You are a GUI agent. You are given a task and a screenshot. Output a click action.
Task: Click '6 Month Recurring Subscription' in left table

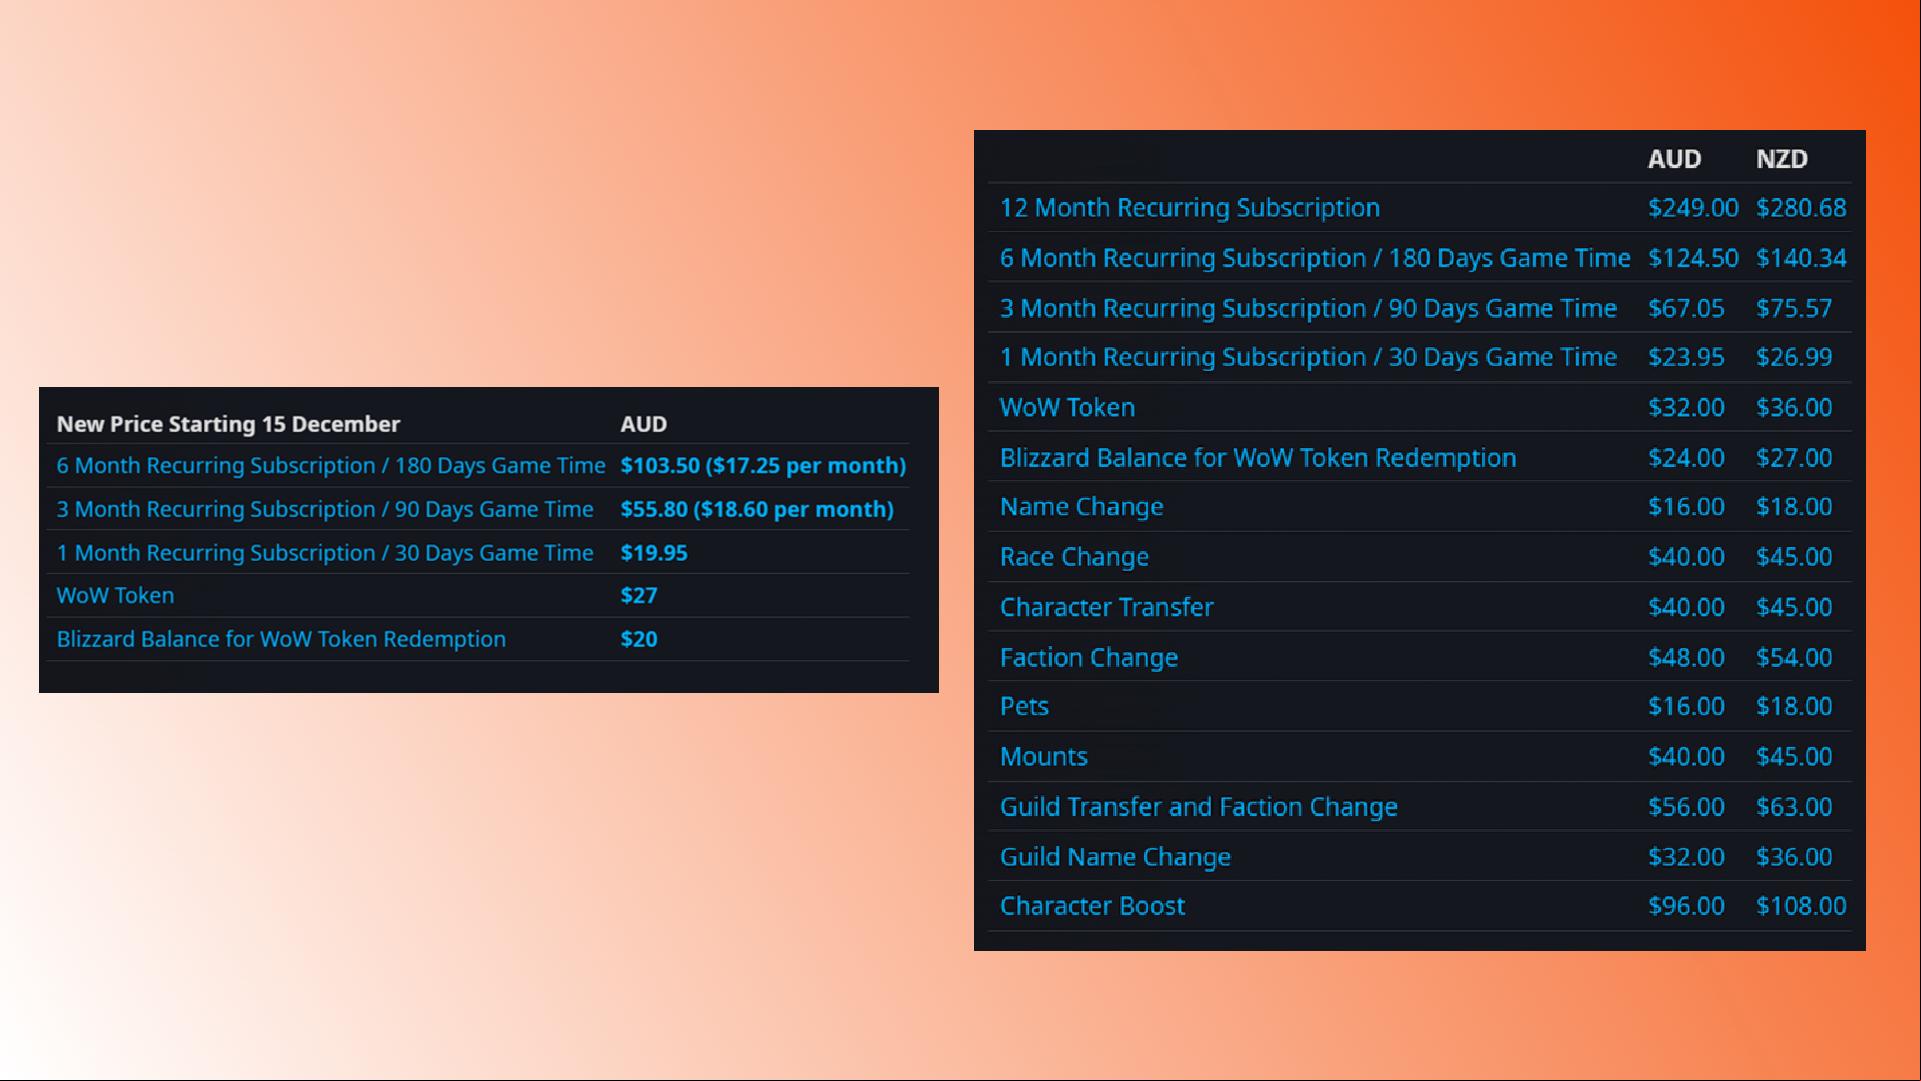(x=331, y=465)
